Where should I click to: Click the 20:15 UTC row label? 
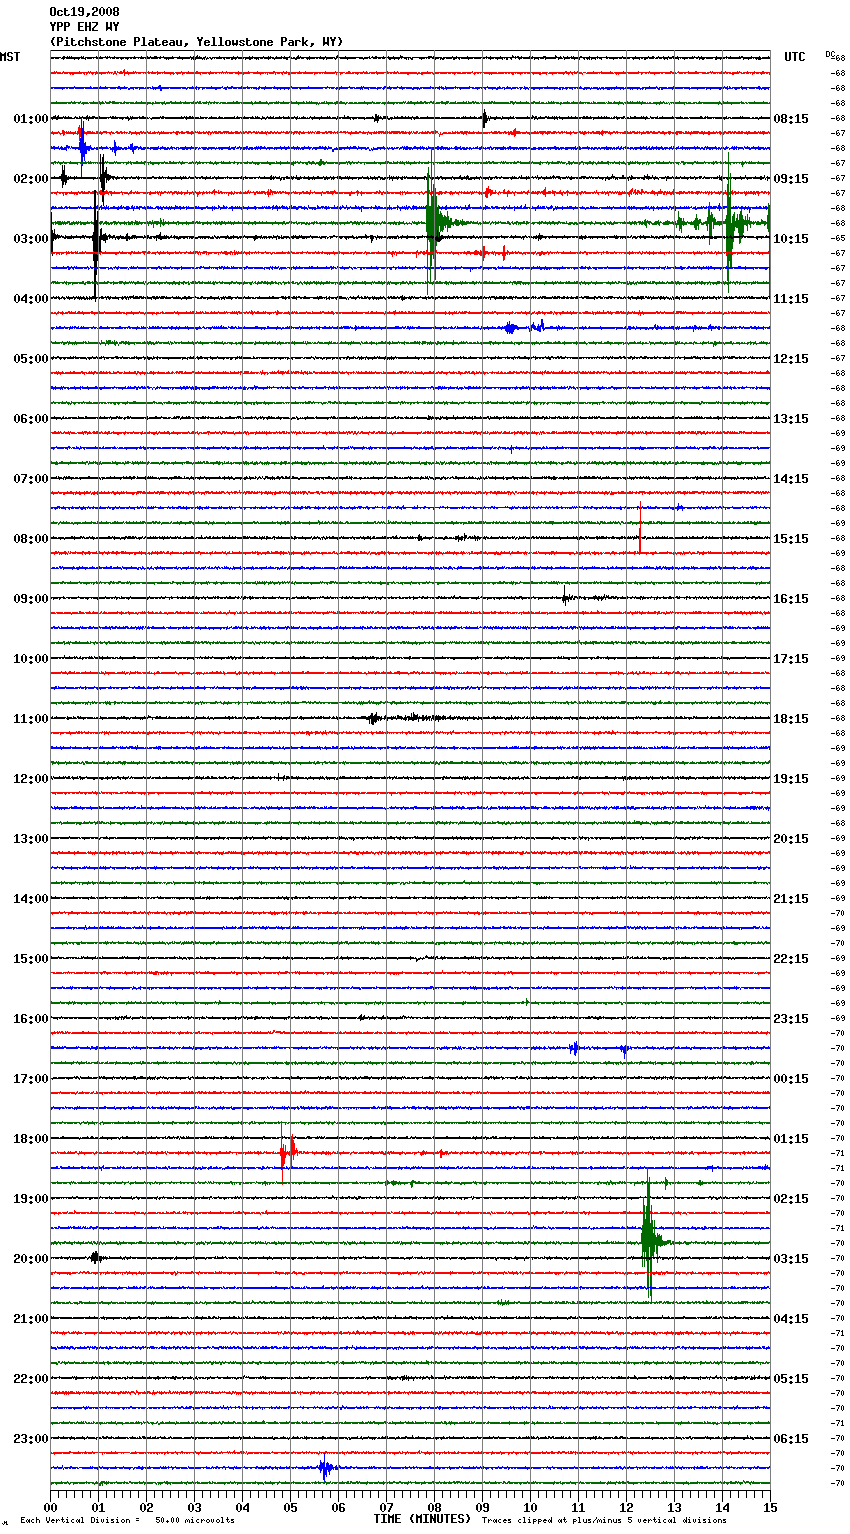(791, 839)
